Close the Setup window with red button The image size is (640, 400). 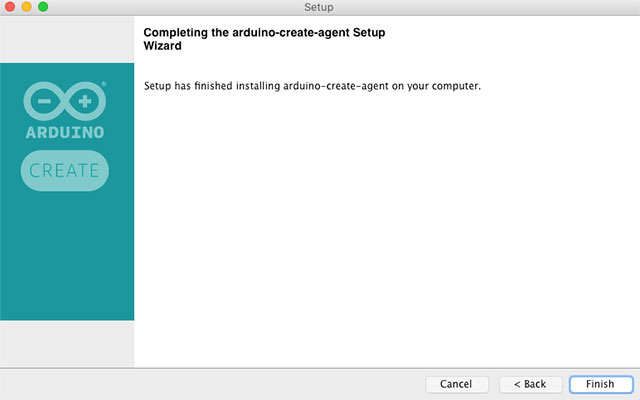click(x=12, y=8)
